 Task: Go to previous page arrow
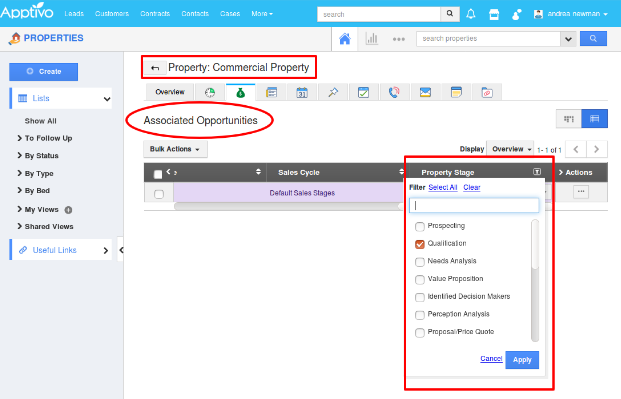coord(576,149)
